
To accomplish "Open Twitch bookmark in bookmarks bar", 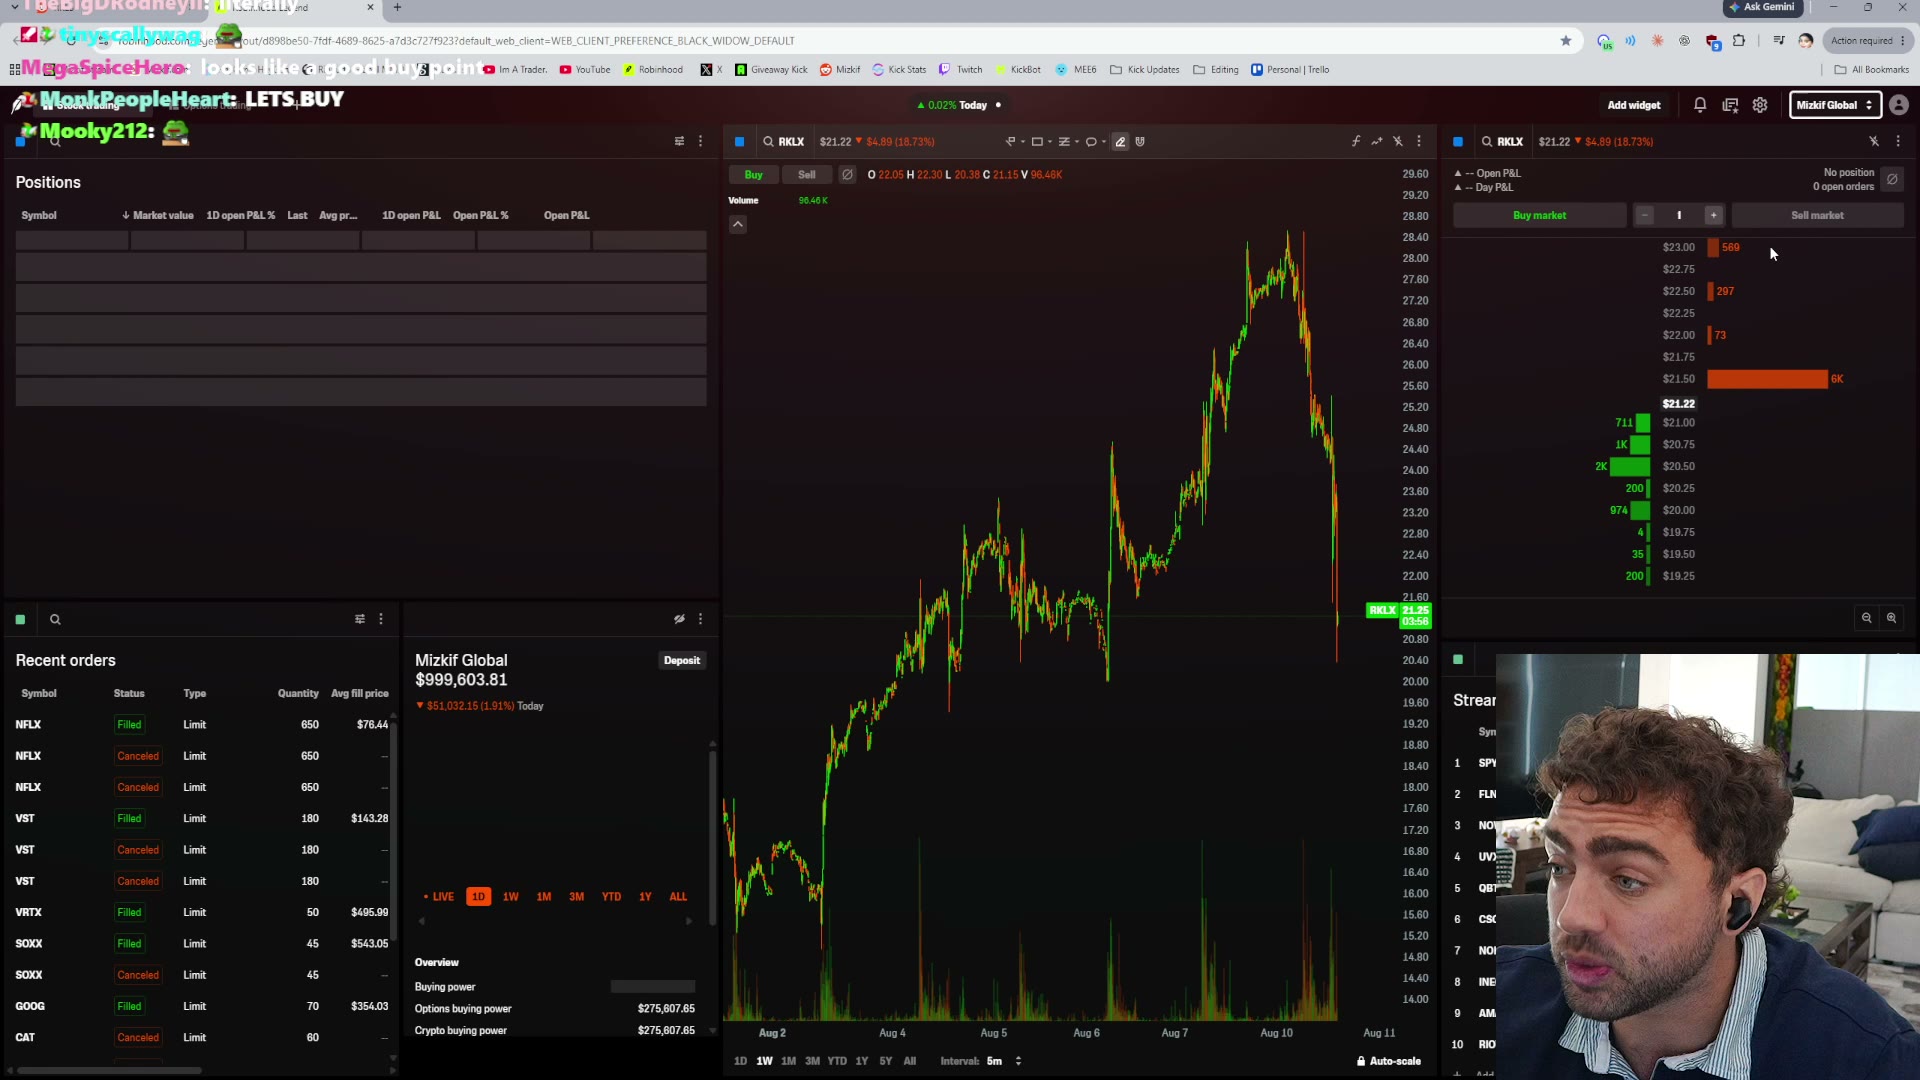I will (961, 70).
